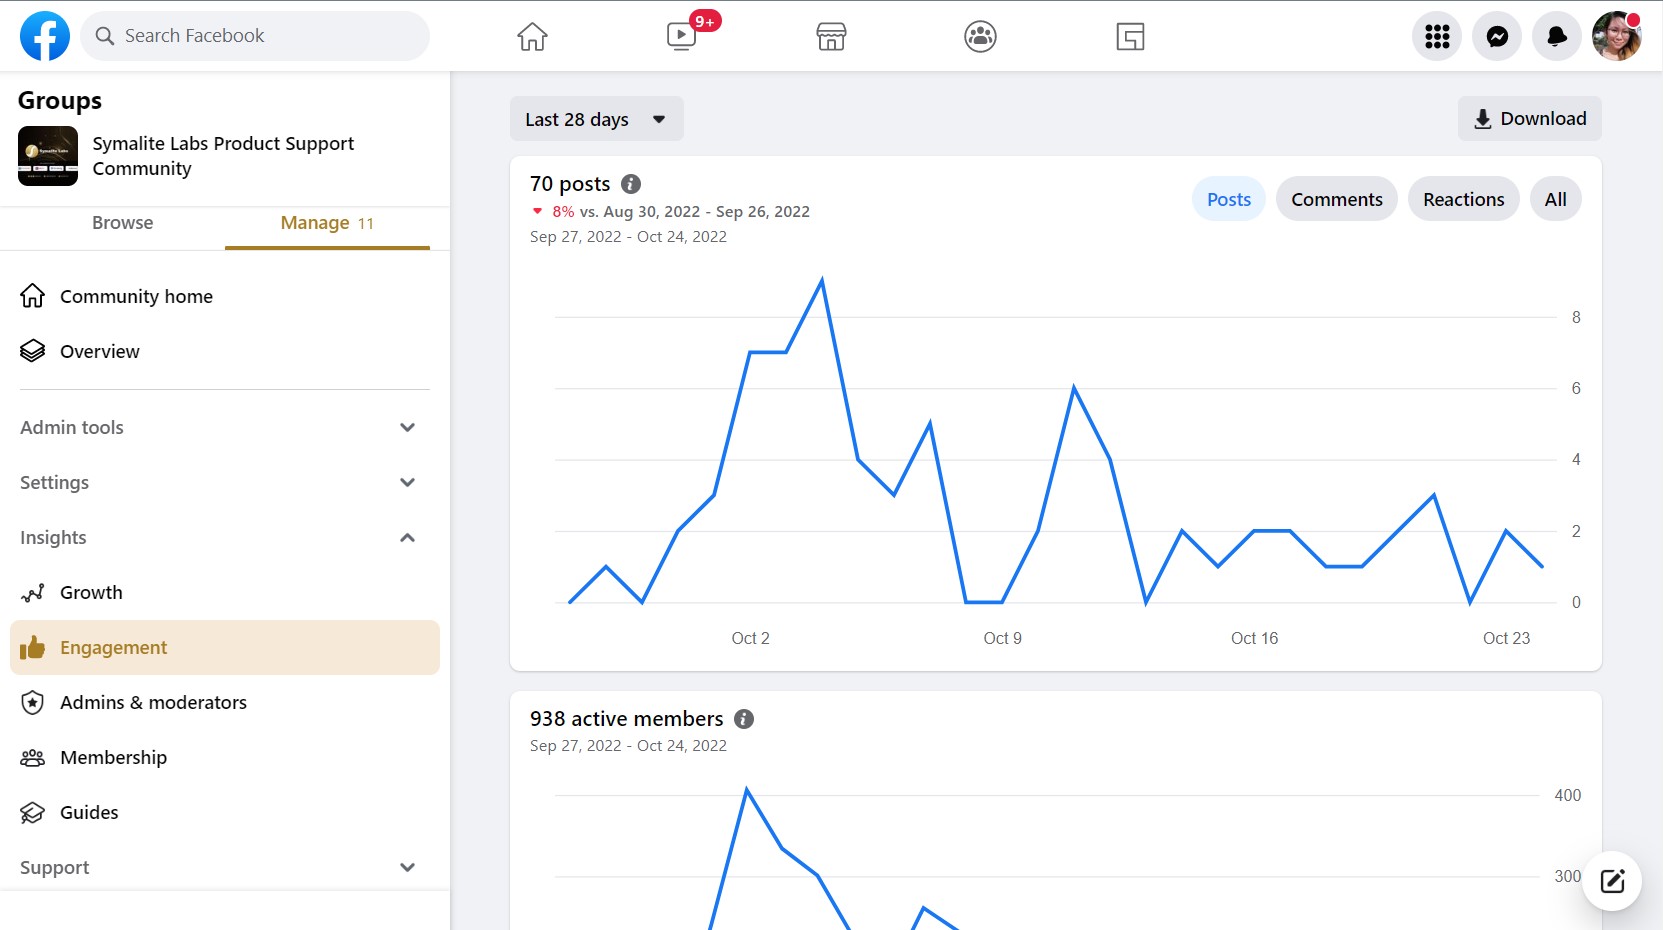The image size is (1663, 930).
Task: Open Messenger from the top right
Action: pyautogui.click(x=1497, y=36)
